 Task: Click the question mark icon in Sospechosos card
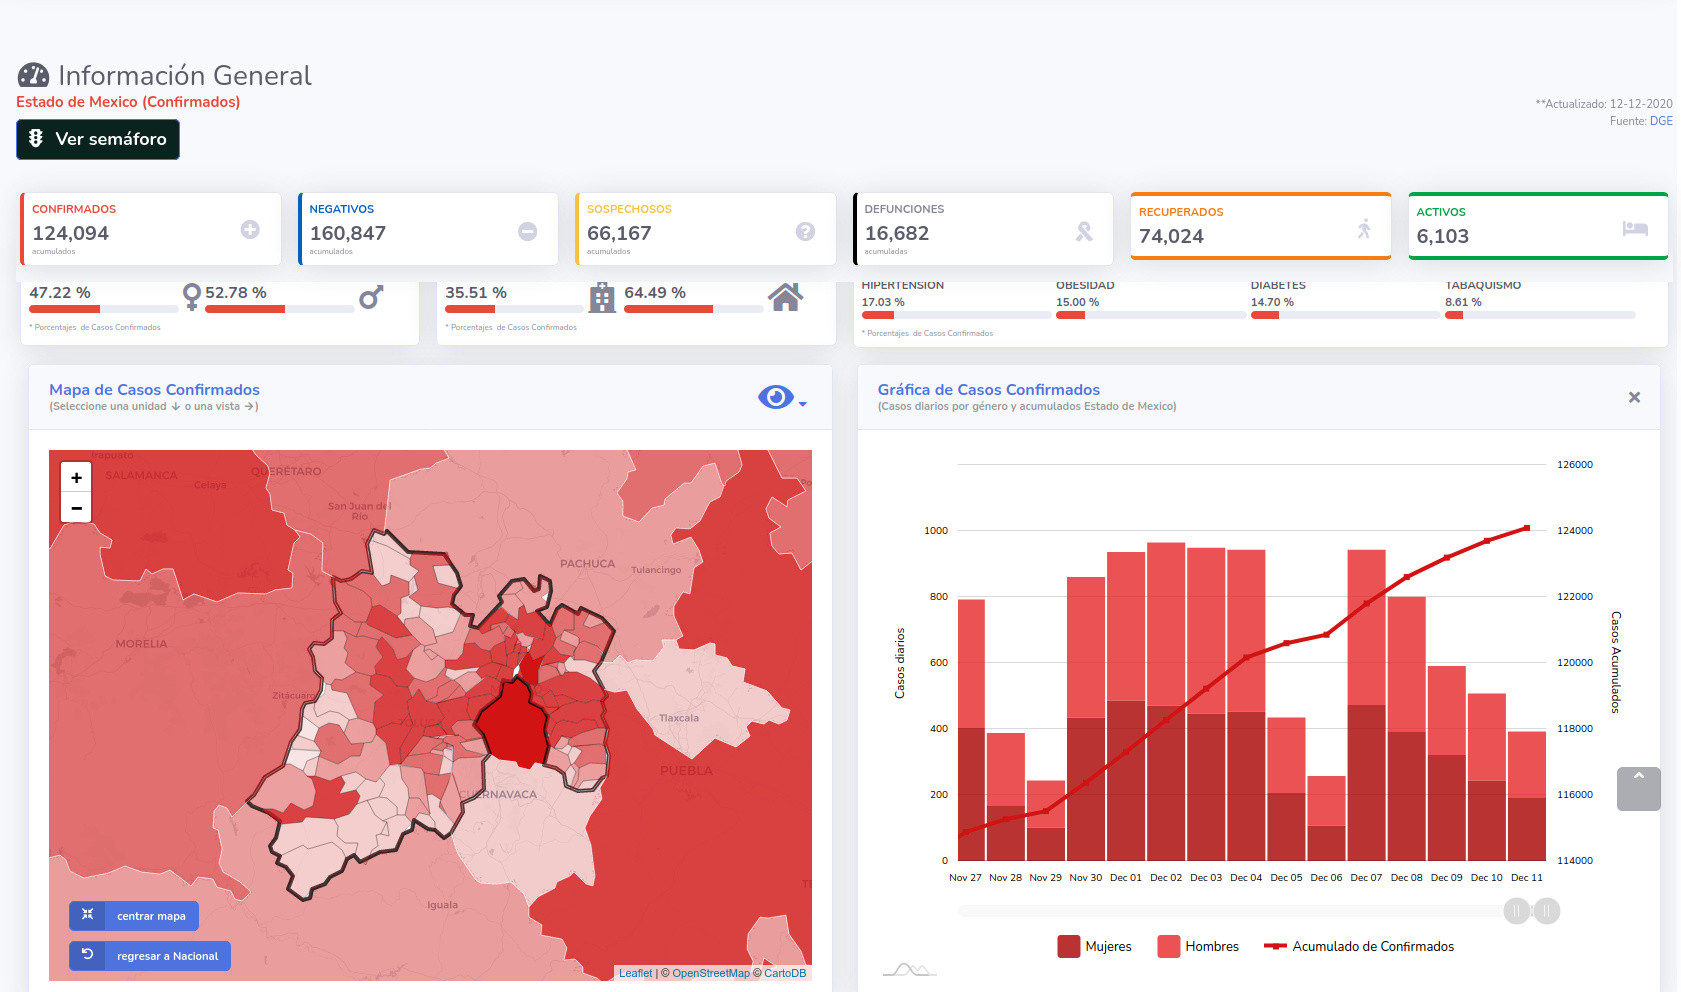805,231
